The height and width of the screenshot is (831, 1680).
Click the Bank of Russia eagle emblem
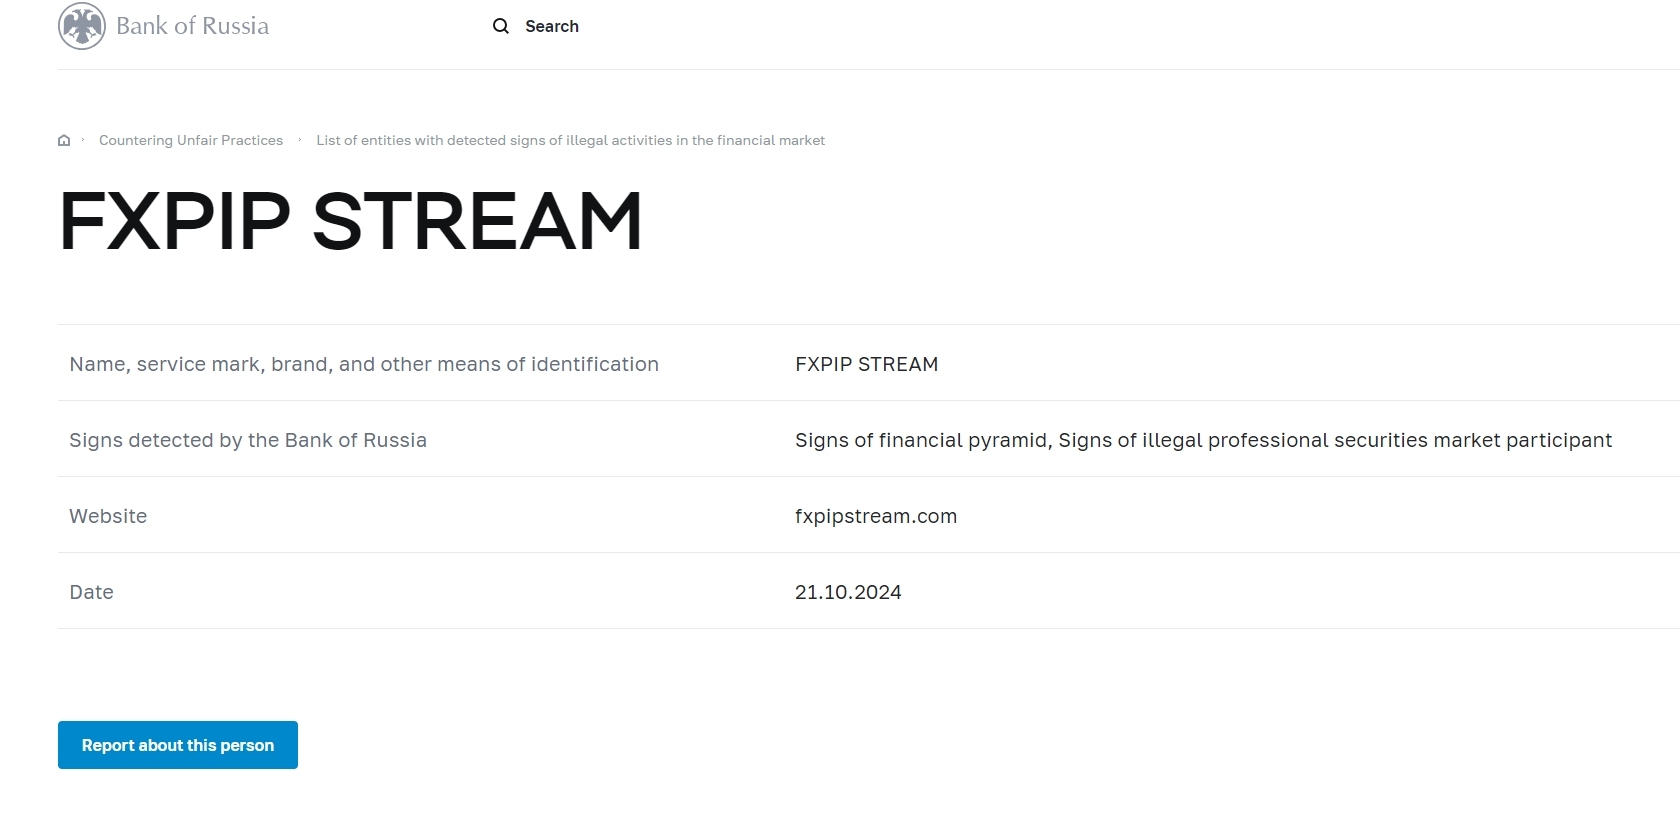pyautogui.click(x=82, y=26)
